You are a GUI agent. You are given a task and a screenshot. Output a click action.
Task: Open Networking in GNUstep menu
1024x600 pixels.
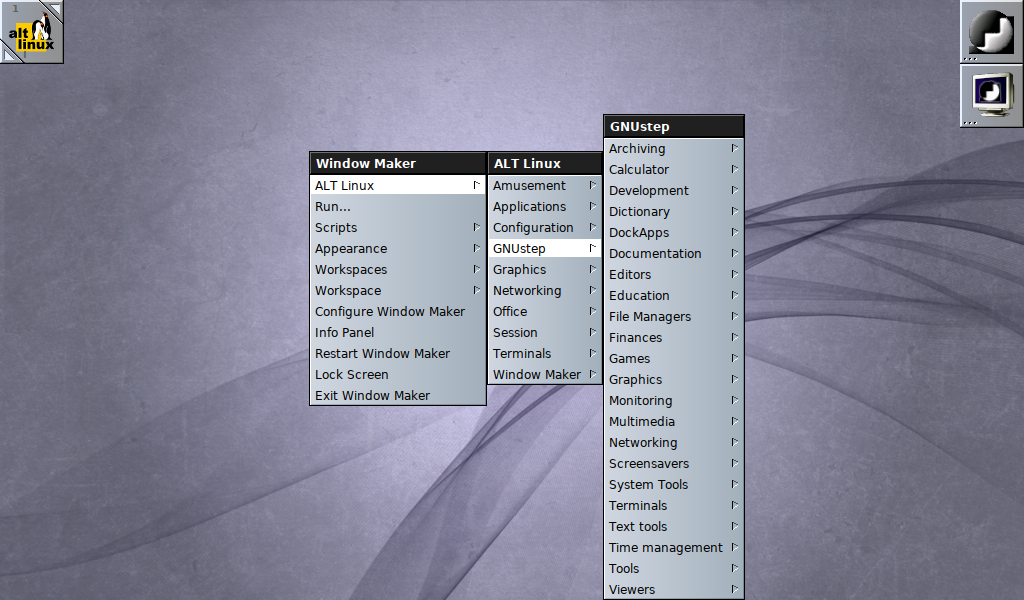click(674, 442)
